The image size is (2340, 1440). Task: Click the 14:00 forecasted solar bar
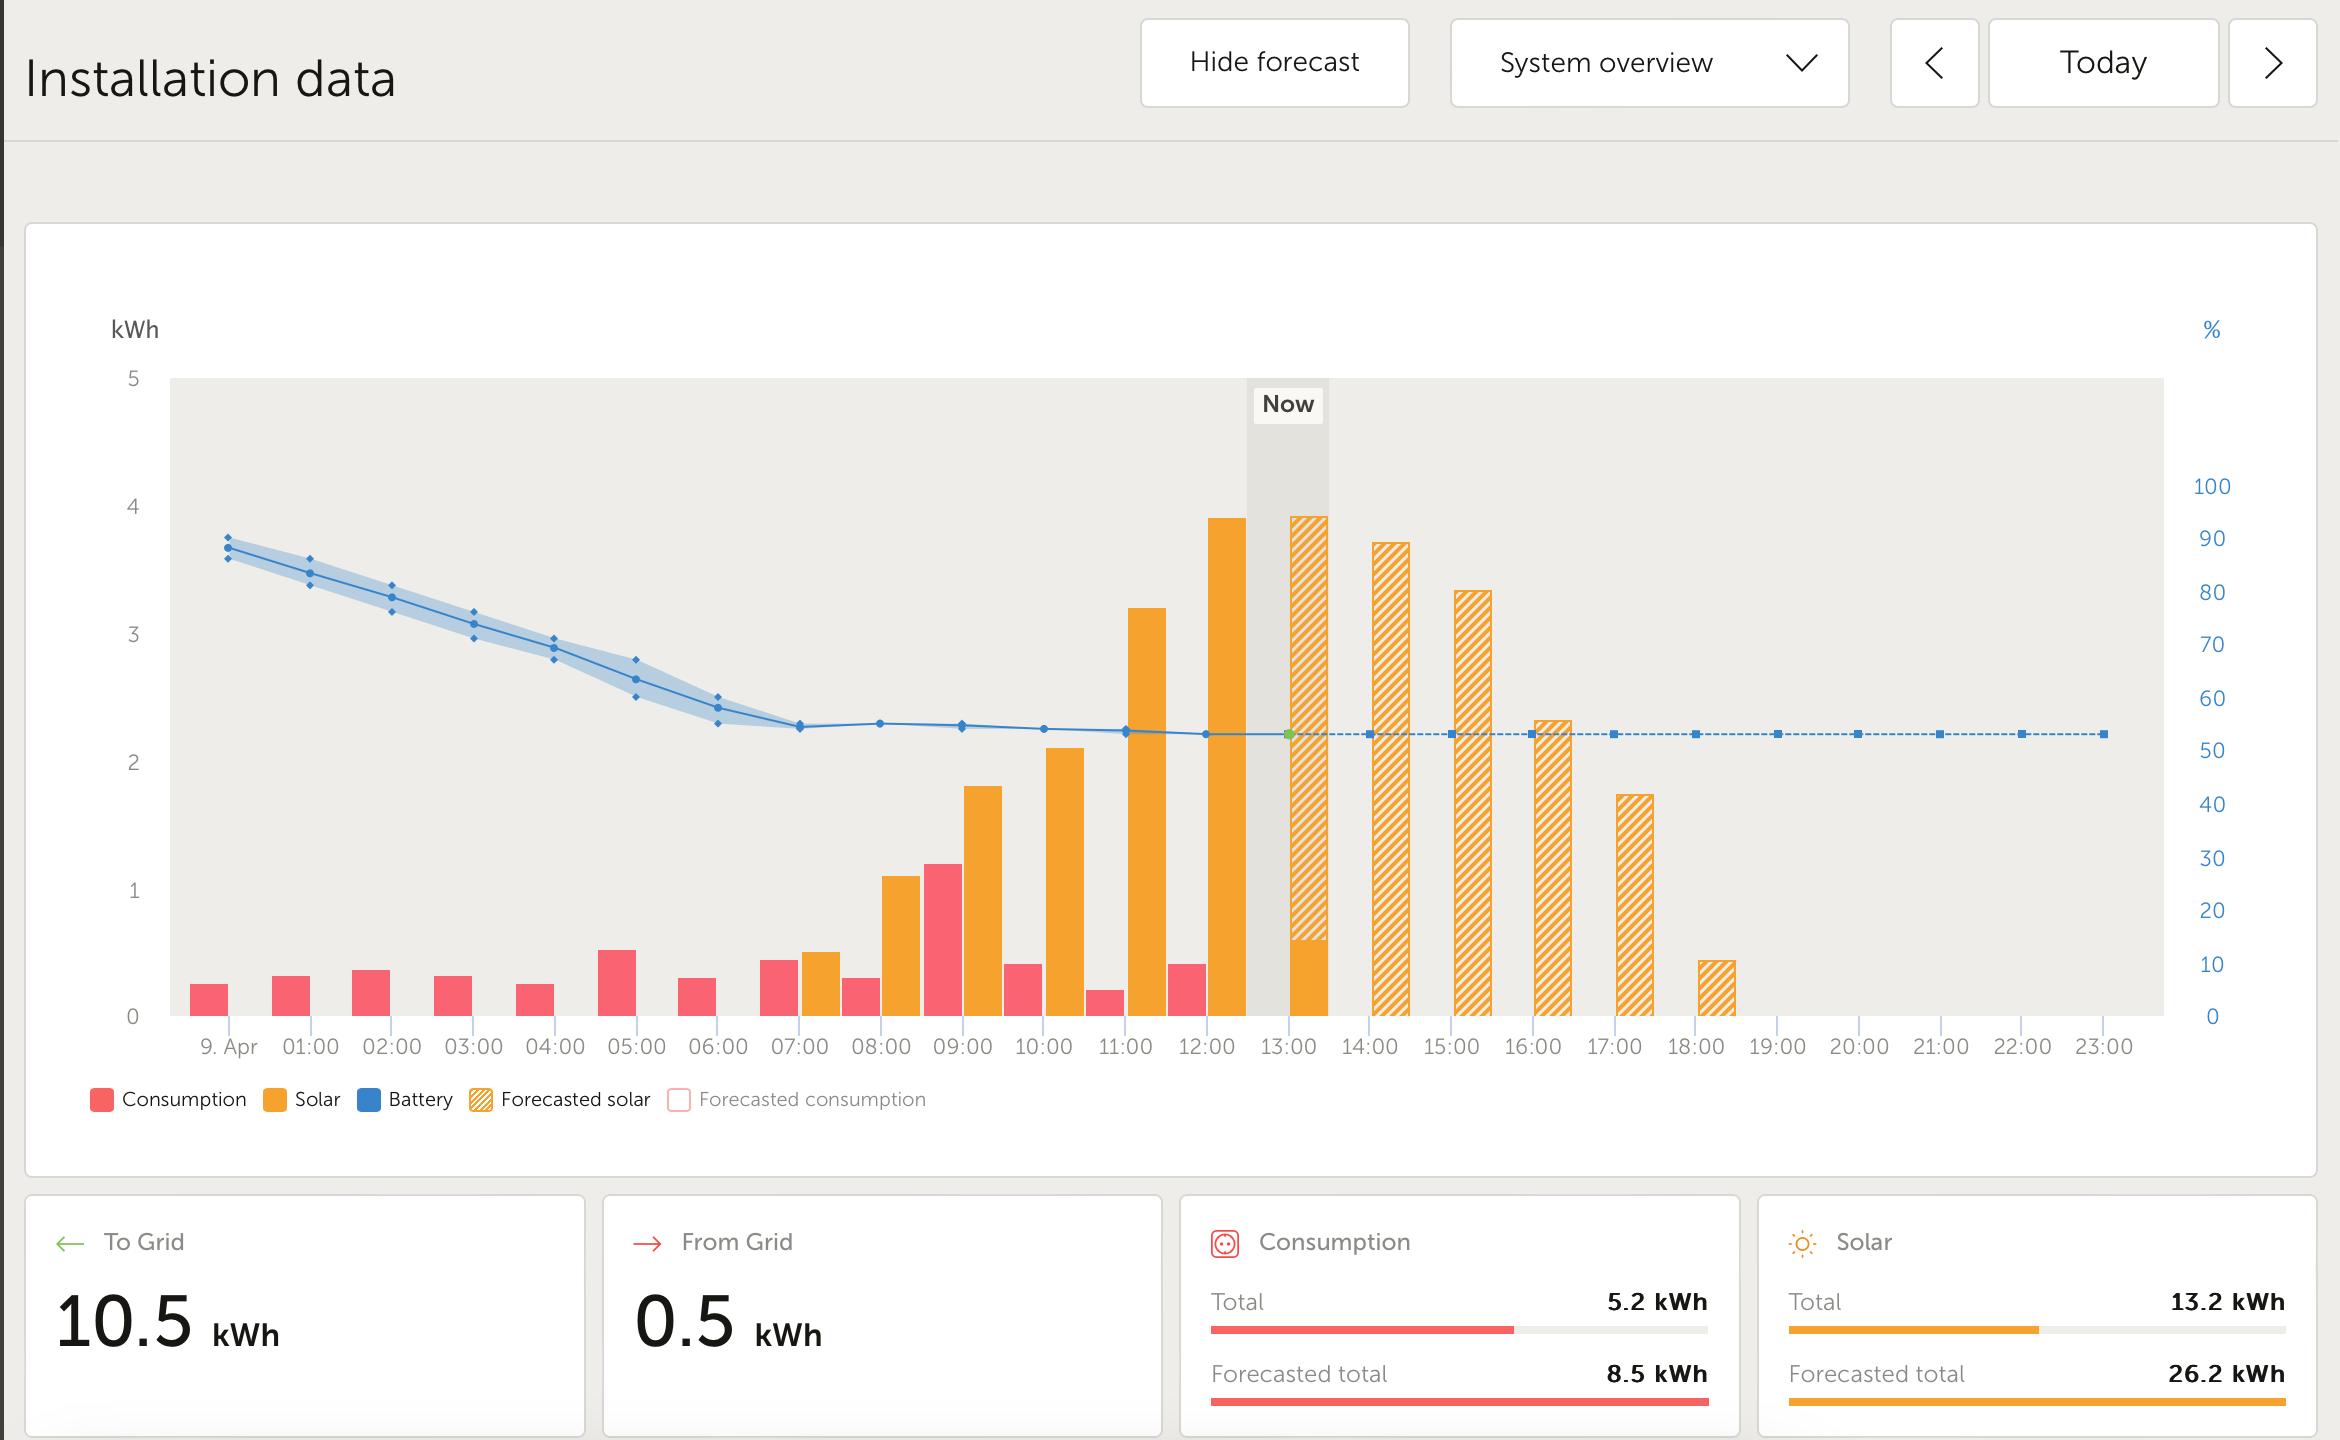pos(1391,779)
